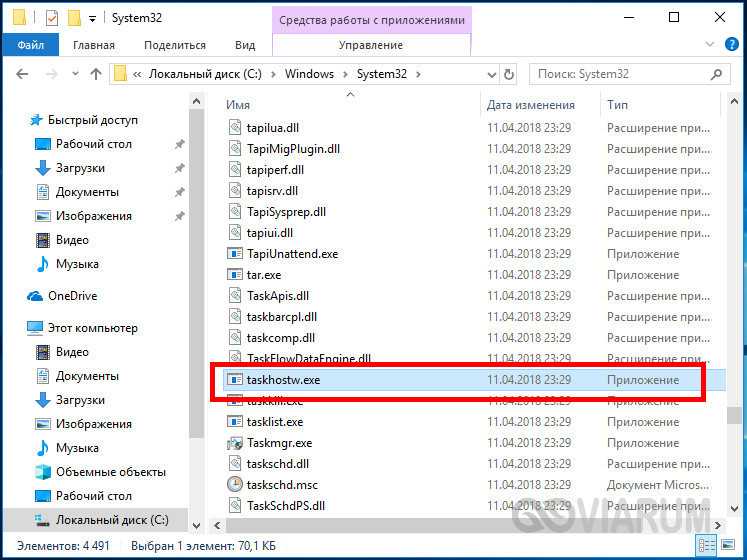Switch to details view in status bar
The image size is (747, 560).
click(x=706, y=545)
